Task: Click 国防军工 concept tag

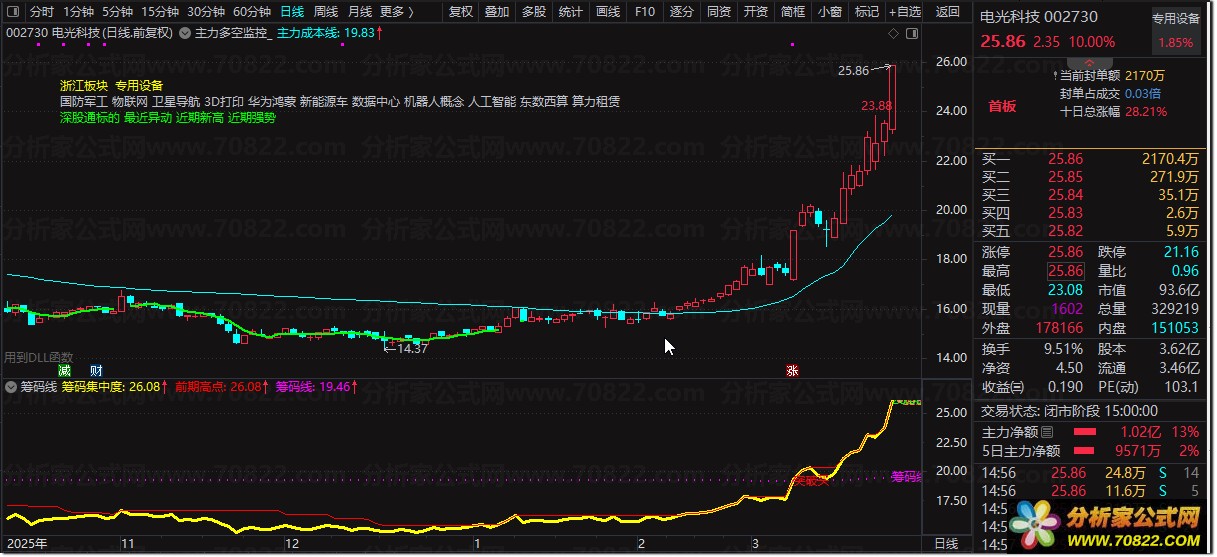Action: coord(84,101)
